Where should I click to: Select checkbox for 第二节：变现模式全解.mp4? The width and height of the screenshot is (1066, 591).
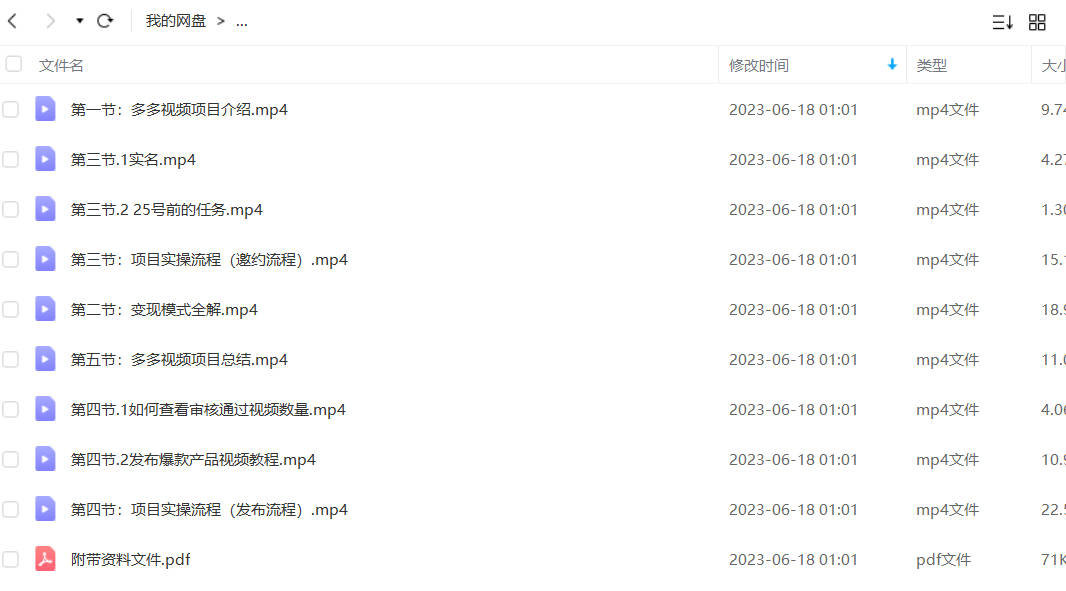[x=11, y=309]
